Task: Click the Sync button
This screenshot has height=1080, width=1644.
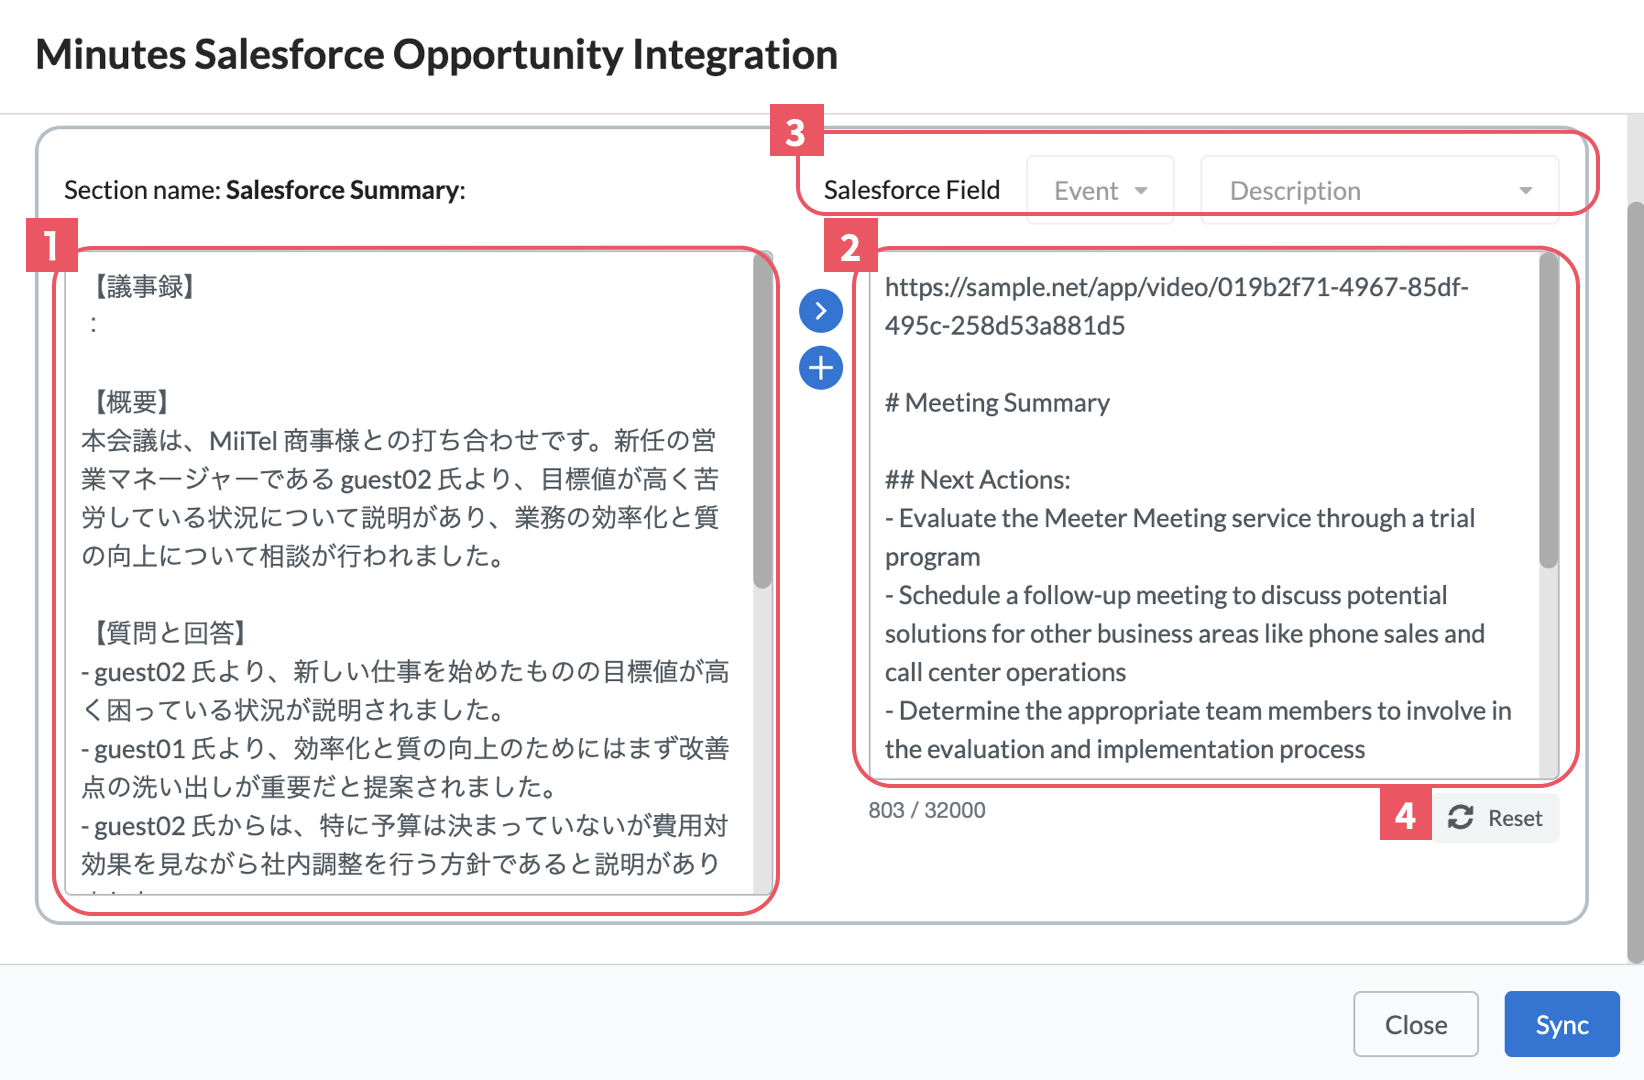Action: point(1562,1024)
